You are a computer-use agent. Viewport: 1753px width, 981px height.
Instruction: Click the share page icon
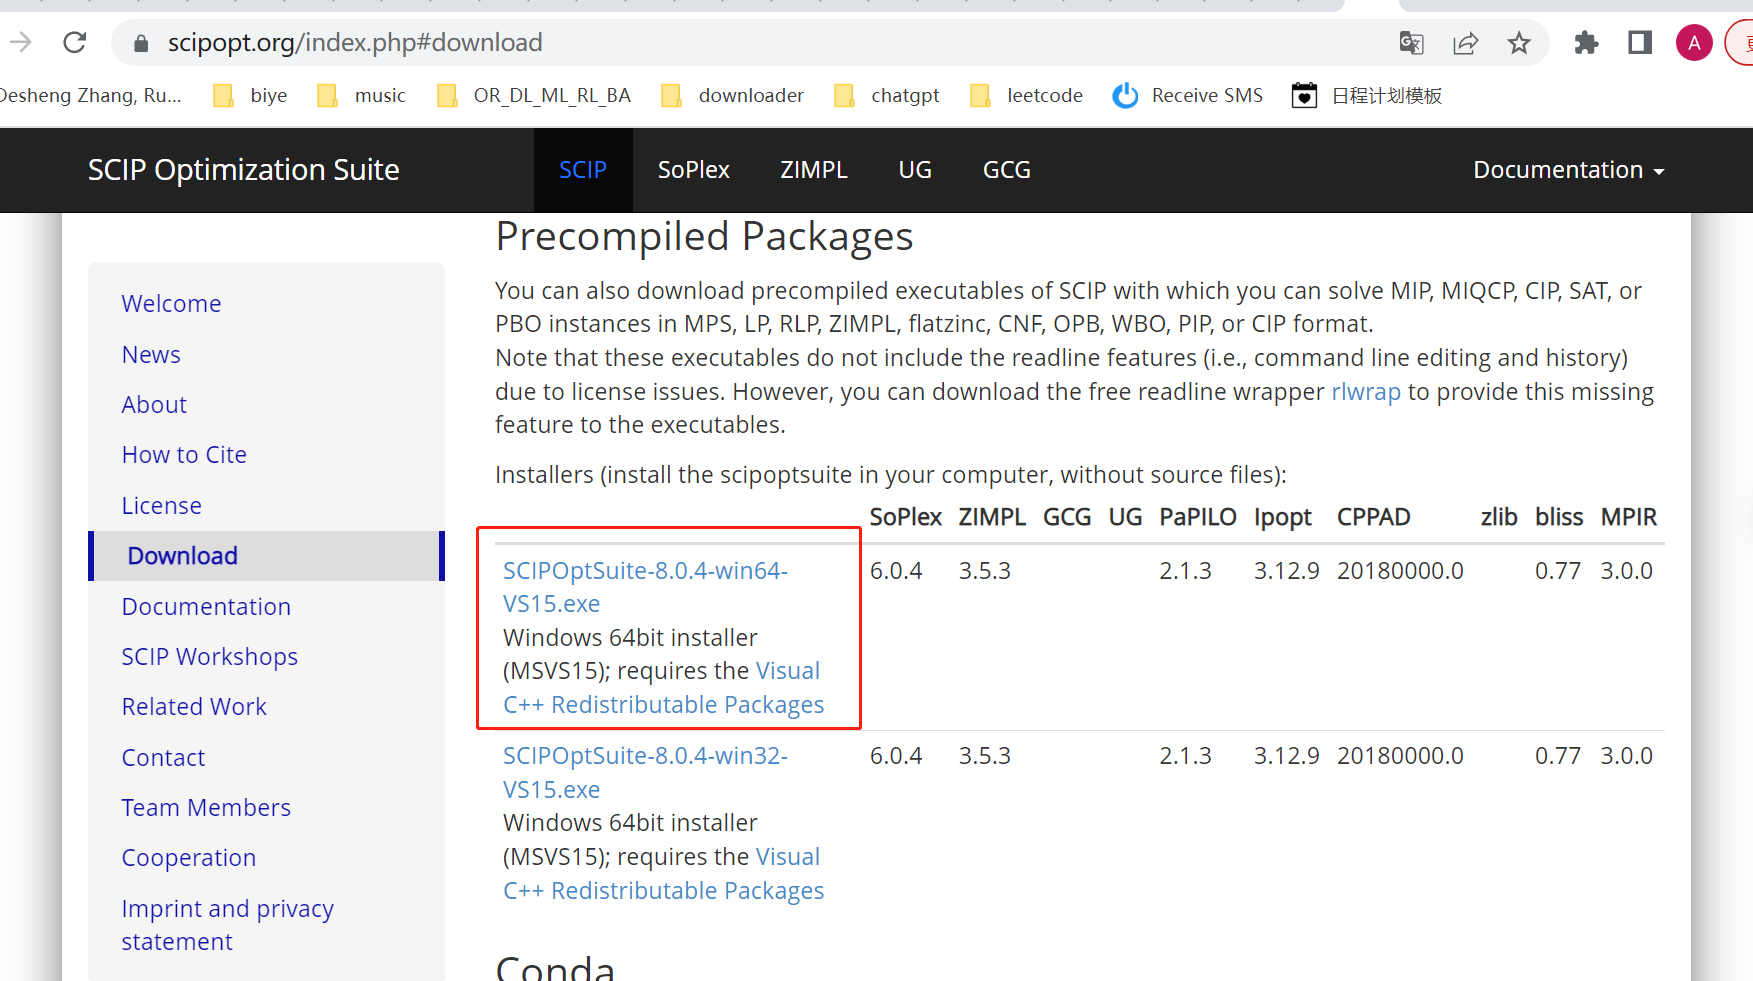pos(1465,43)
